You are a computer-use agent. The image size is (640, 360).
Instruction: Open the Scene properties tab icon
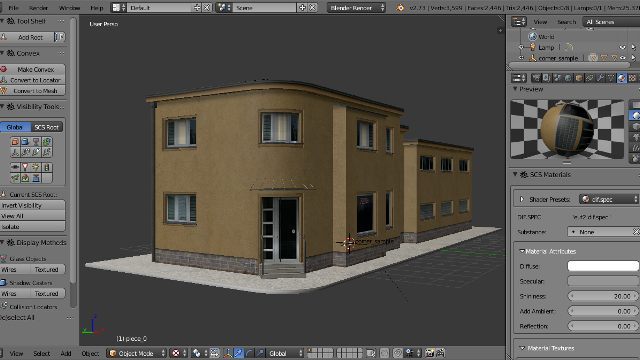point(557,78)
